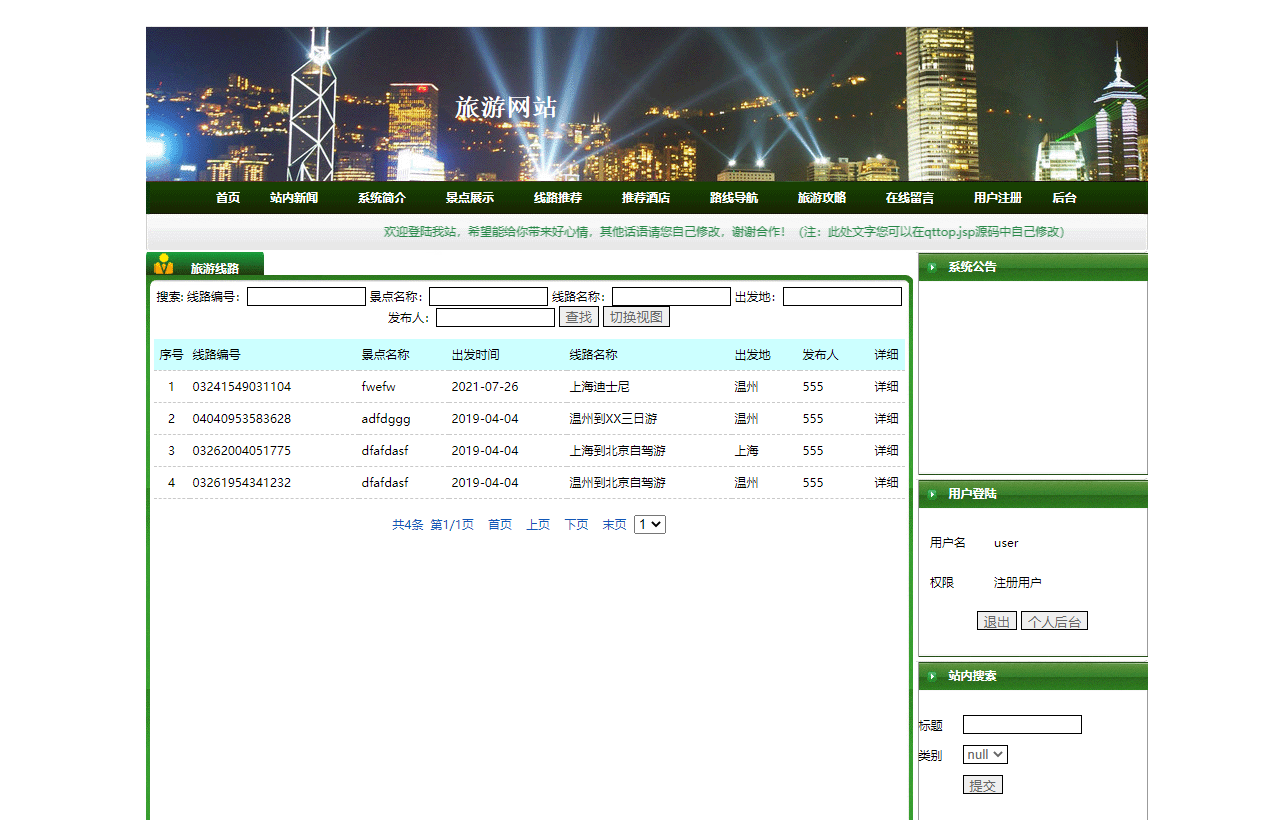This screenshot has height=820, width=1264.
Task: Open the 类别 dropdown showing null
Action: point(984,754)
